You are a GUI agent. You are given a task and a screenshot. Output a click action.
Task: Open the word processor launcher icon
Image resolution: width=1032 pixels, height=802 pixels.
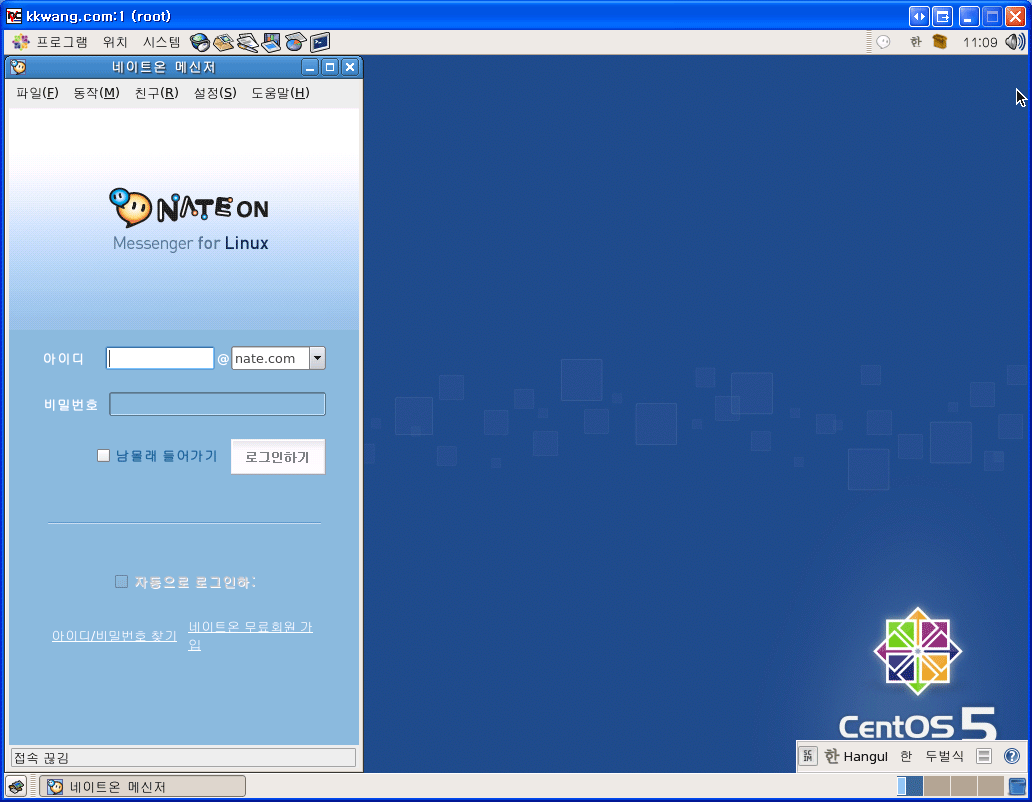pos(247,42)
